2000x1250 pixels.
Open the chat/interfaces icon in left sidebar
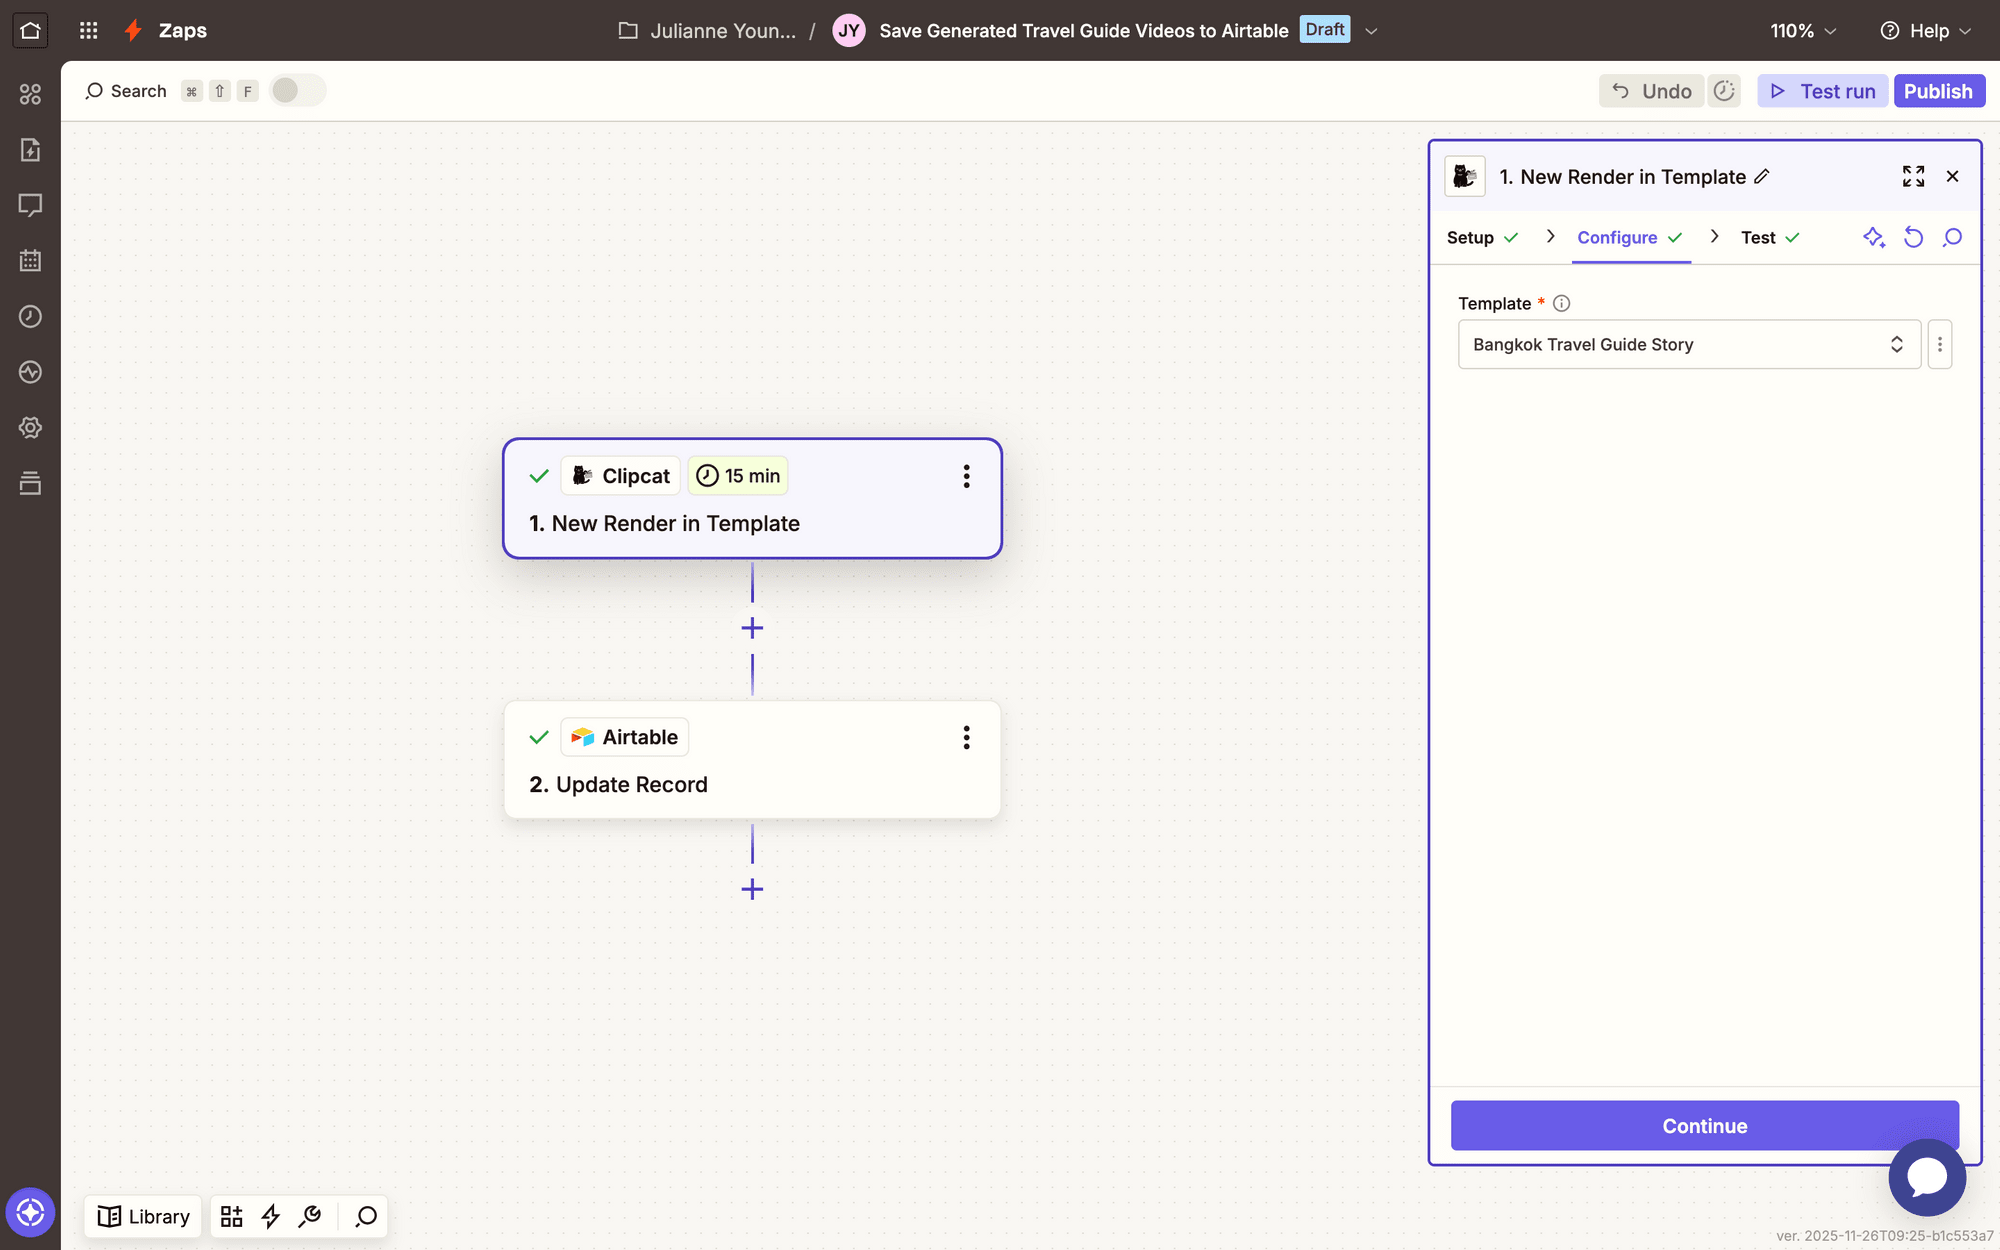coord(30,205)
